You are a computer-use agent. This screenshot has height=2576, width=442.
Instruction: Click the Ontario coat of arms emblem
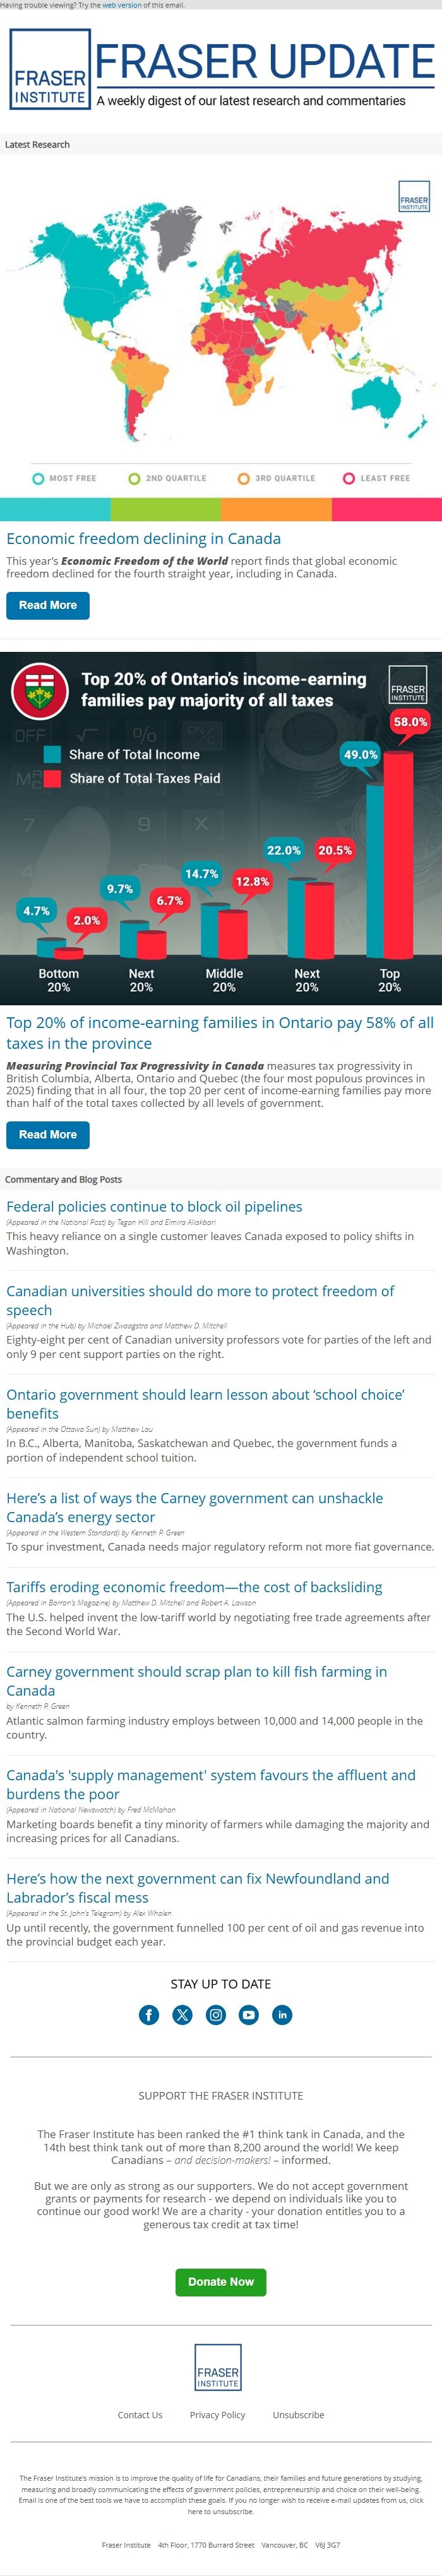tap(39, 690)
